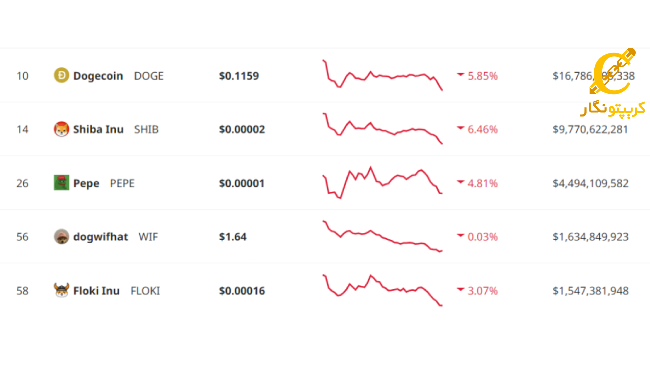This screenshot has width=650, height=365.
Task: Click the green Pepe frog icon
Action: pos(61,182)
